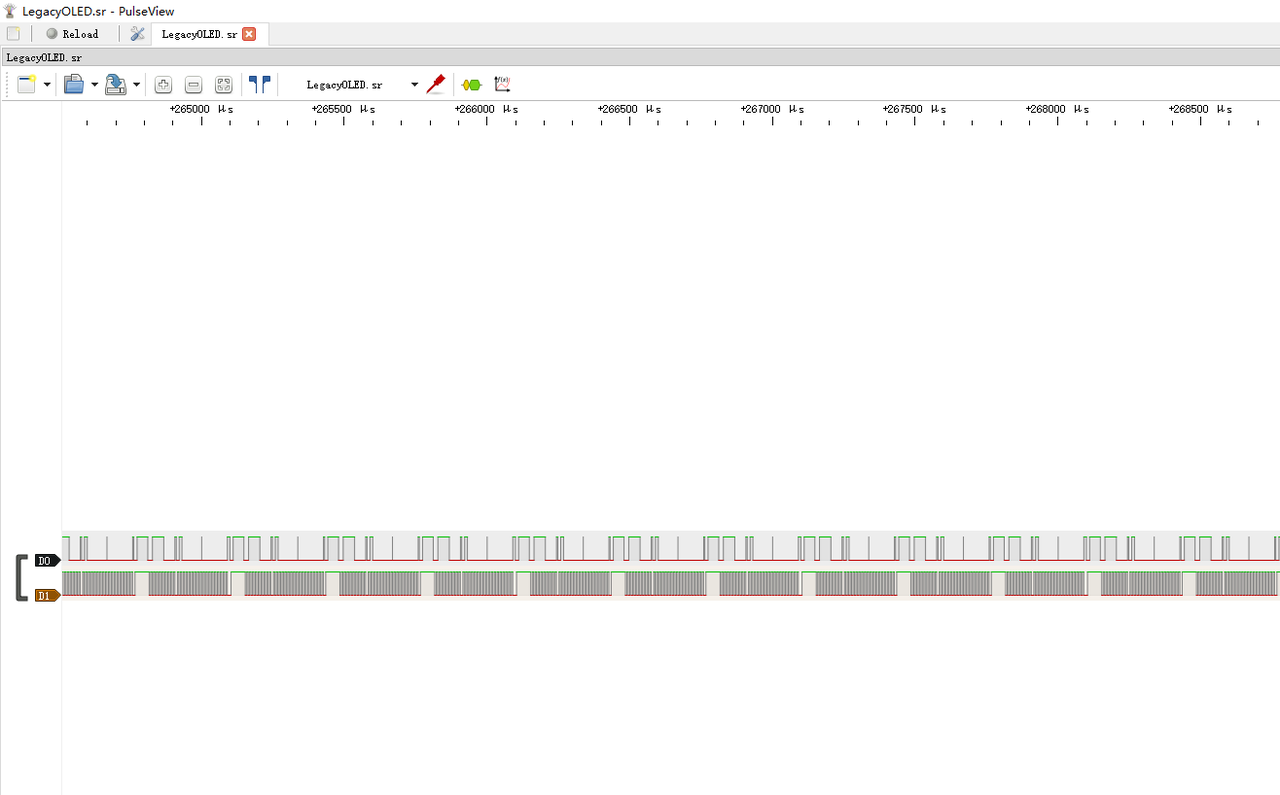Add a math signal
This screenshot has height=795, width=1280.
[x=502, y=85]
